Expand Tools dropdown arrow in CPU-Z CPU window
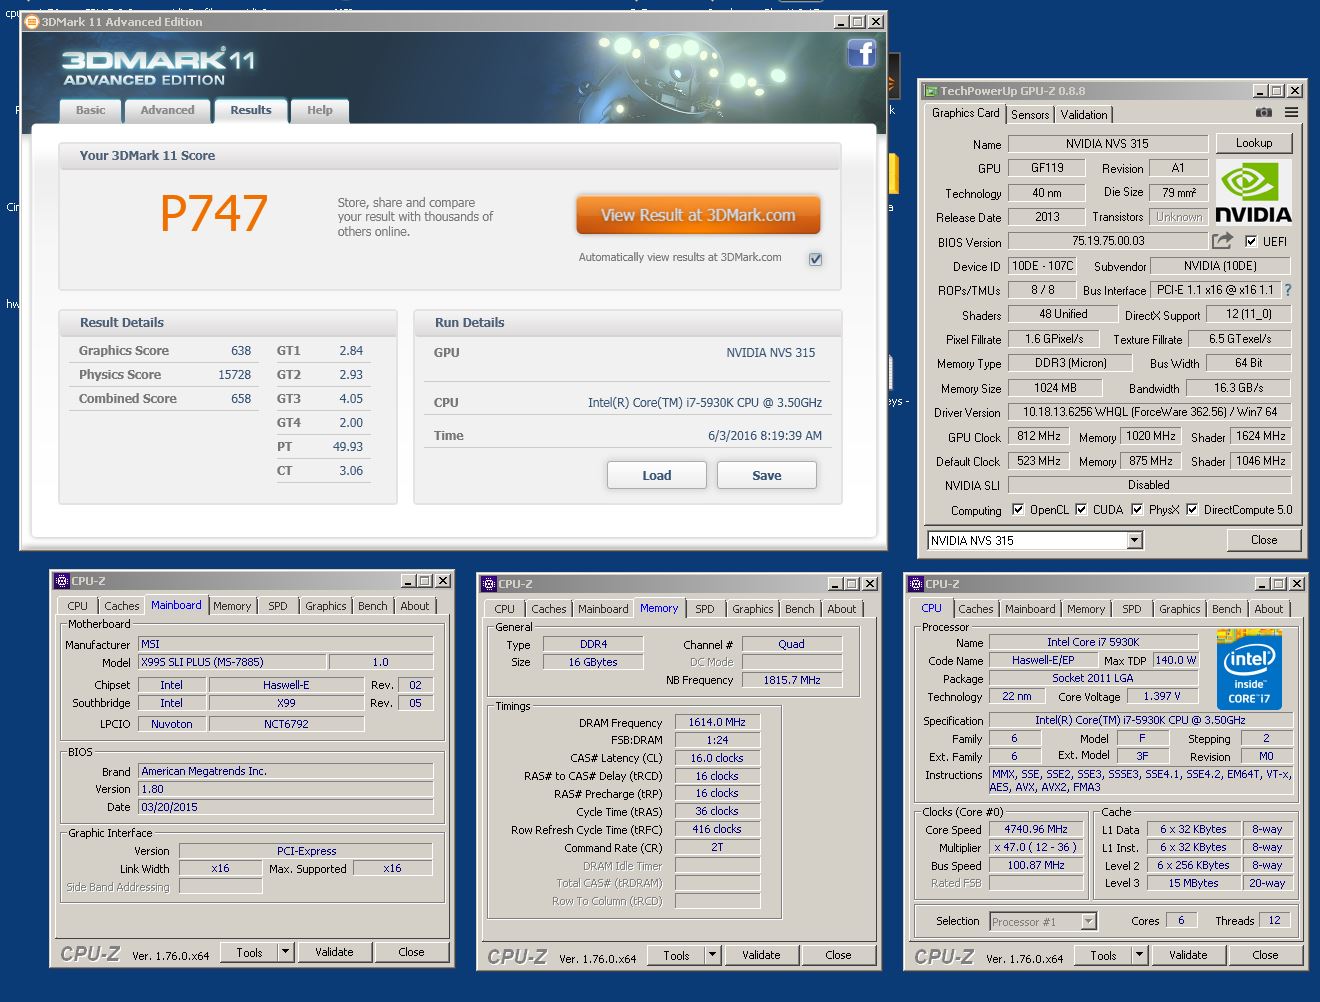Screen dimensions: 1320x1002 tap(1139, 955)
